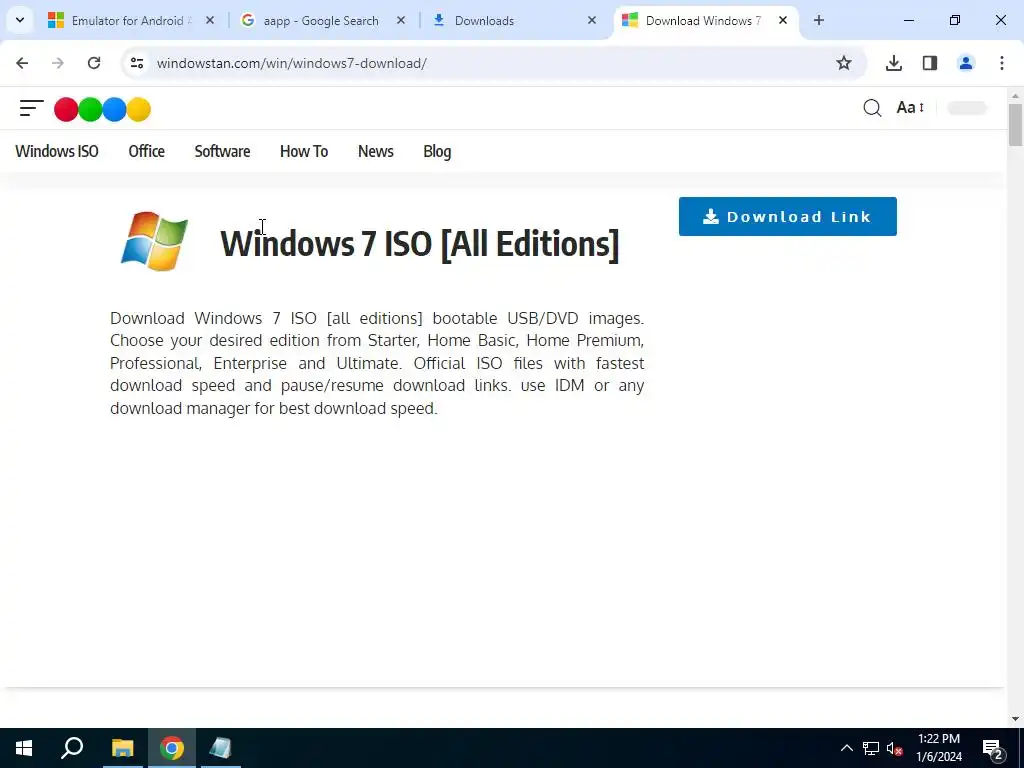1024x768 pixels.
Task: Show Chrome downloads popup
Action: tap(894, 63)
